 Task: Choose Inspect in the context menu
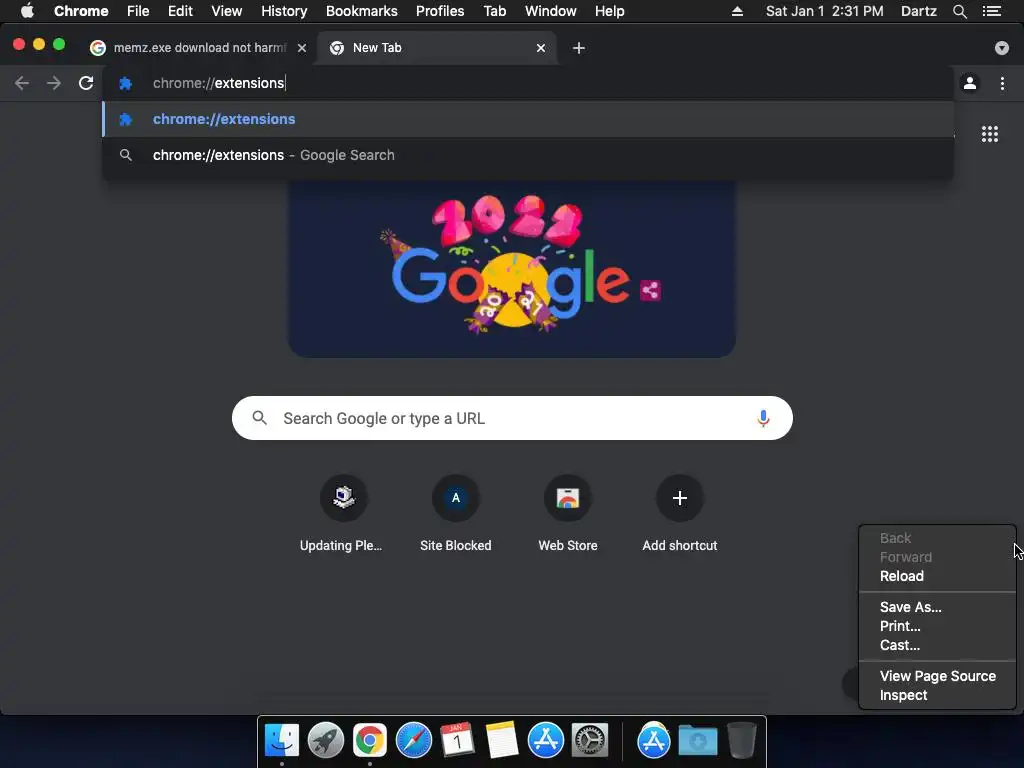937,695
